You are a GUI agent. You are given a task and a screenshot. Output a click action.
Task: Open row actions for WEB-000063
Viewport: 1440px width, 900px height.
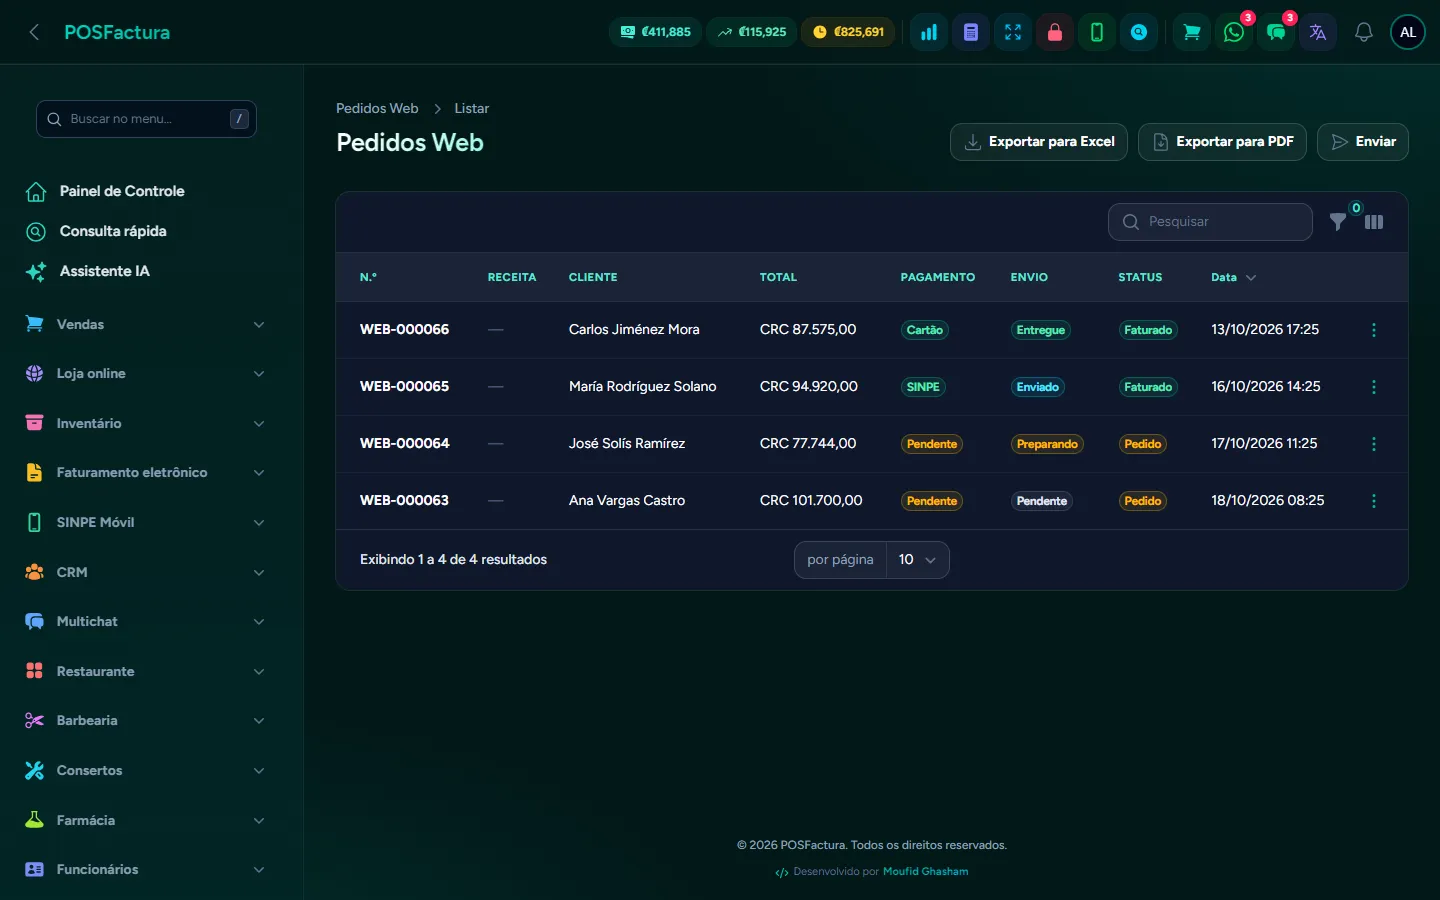pos(1374,501)
